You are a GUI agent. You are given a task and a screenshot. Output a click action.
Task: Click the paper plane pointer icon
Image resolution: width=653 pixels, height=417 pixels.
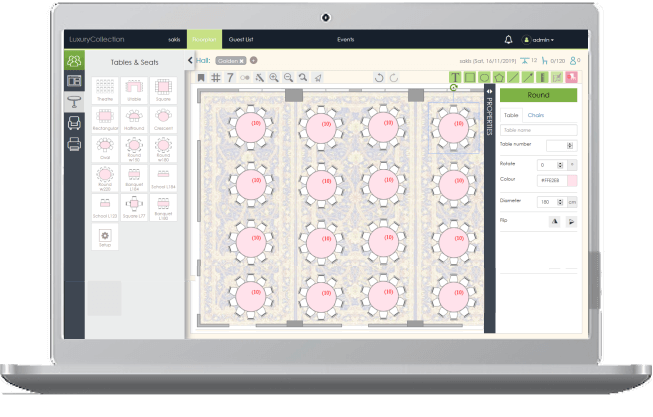(318, 77)
